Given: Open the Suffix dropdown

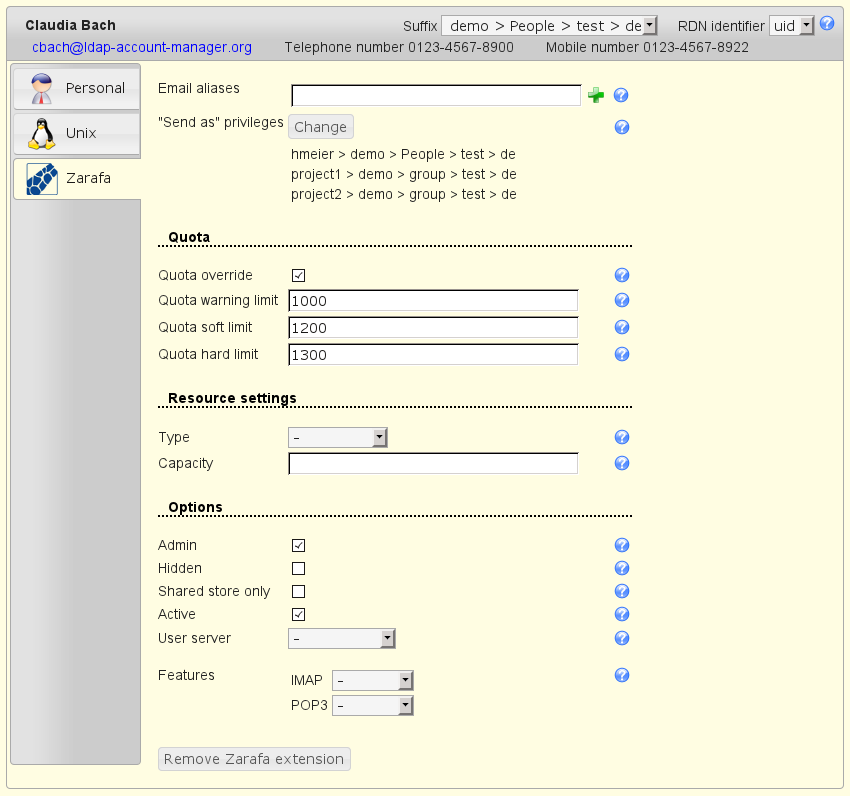Looking at the screenshot, I should (x=549, y=26).
